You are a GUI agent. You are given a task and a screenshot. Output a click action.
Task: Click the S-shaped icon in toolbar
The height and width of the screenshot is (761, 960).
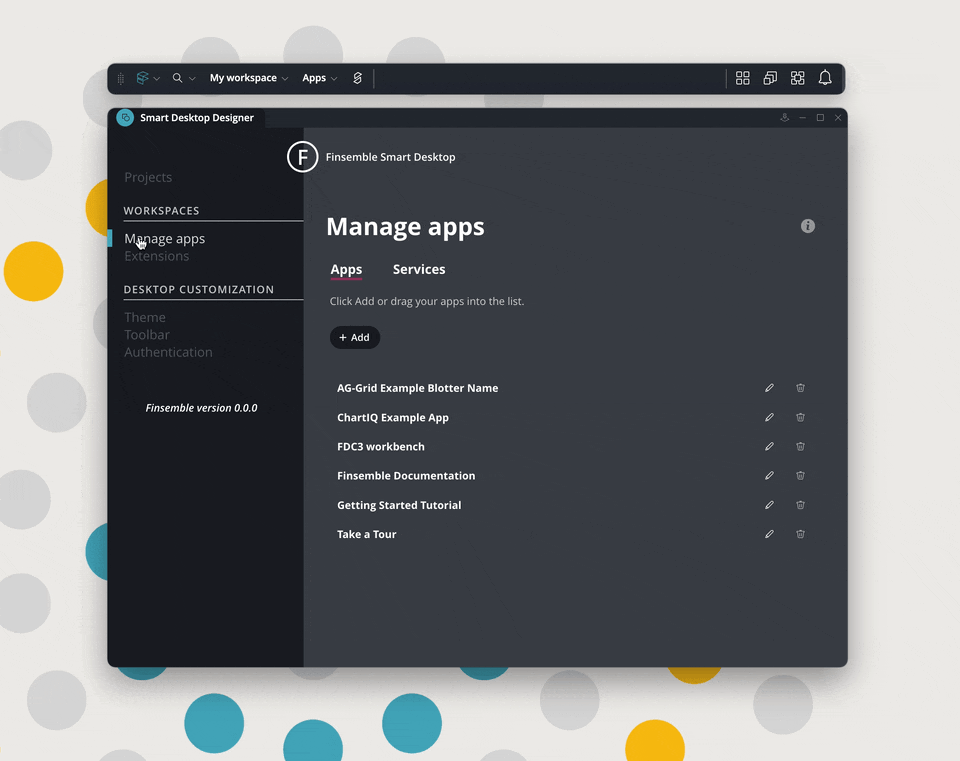coord(358,78)
